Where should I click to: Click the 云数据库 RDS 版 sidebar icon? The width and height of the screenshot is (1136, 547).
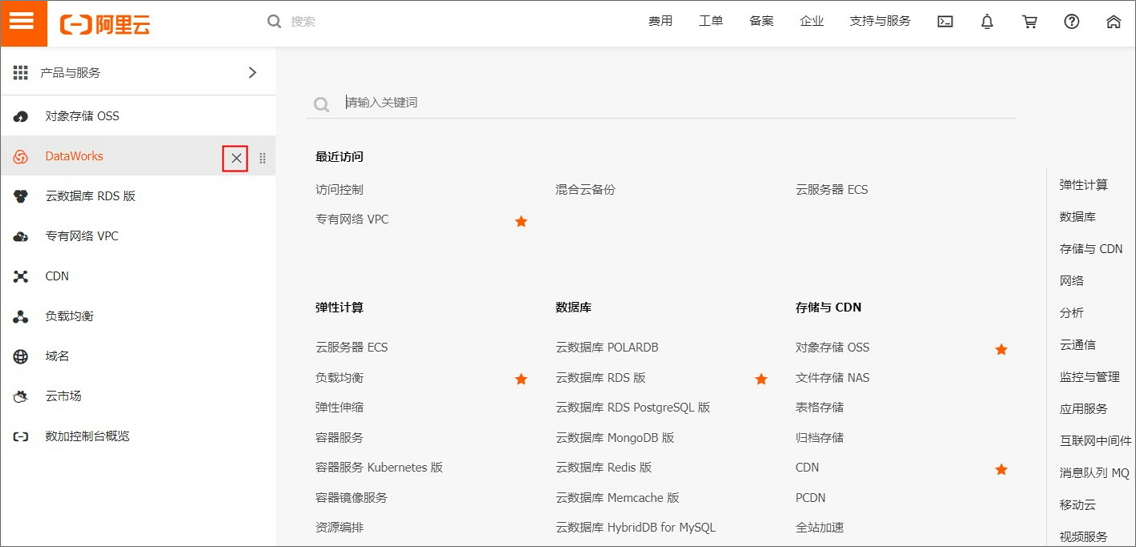pos(21,196)
